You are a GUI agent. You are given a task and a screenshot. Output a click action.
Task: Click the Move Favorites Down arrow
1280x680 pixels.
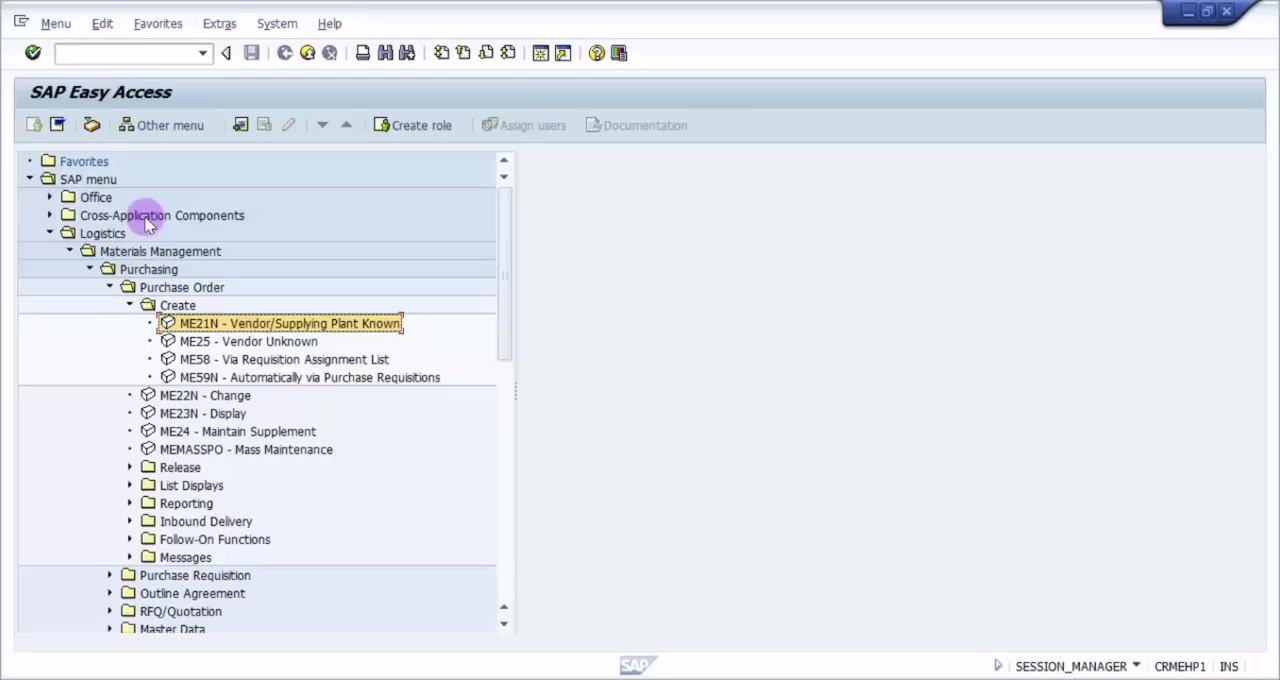322,125
